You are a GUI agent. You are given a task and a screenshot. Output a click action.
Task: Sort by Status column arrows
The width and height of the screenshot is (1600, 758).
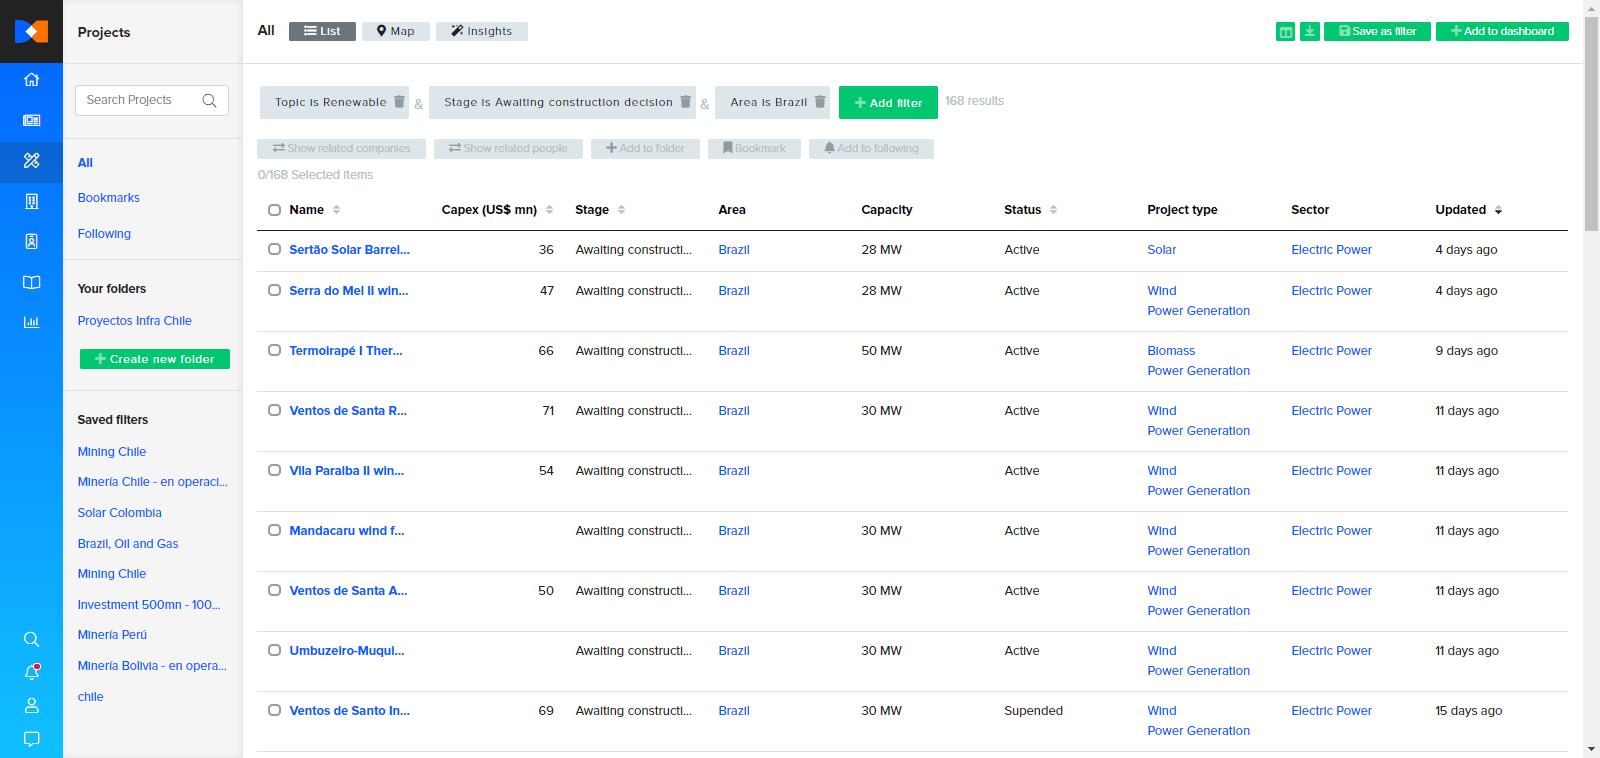coord(1053,210)
